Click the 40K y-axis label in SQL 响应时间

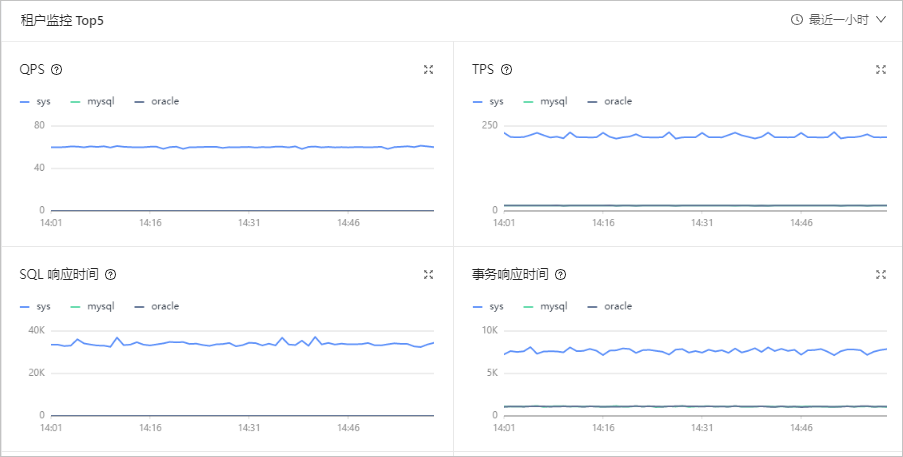pos(37,331)
